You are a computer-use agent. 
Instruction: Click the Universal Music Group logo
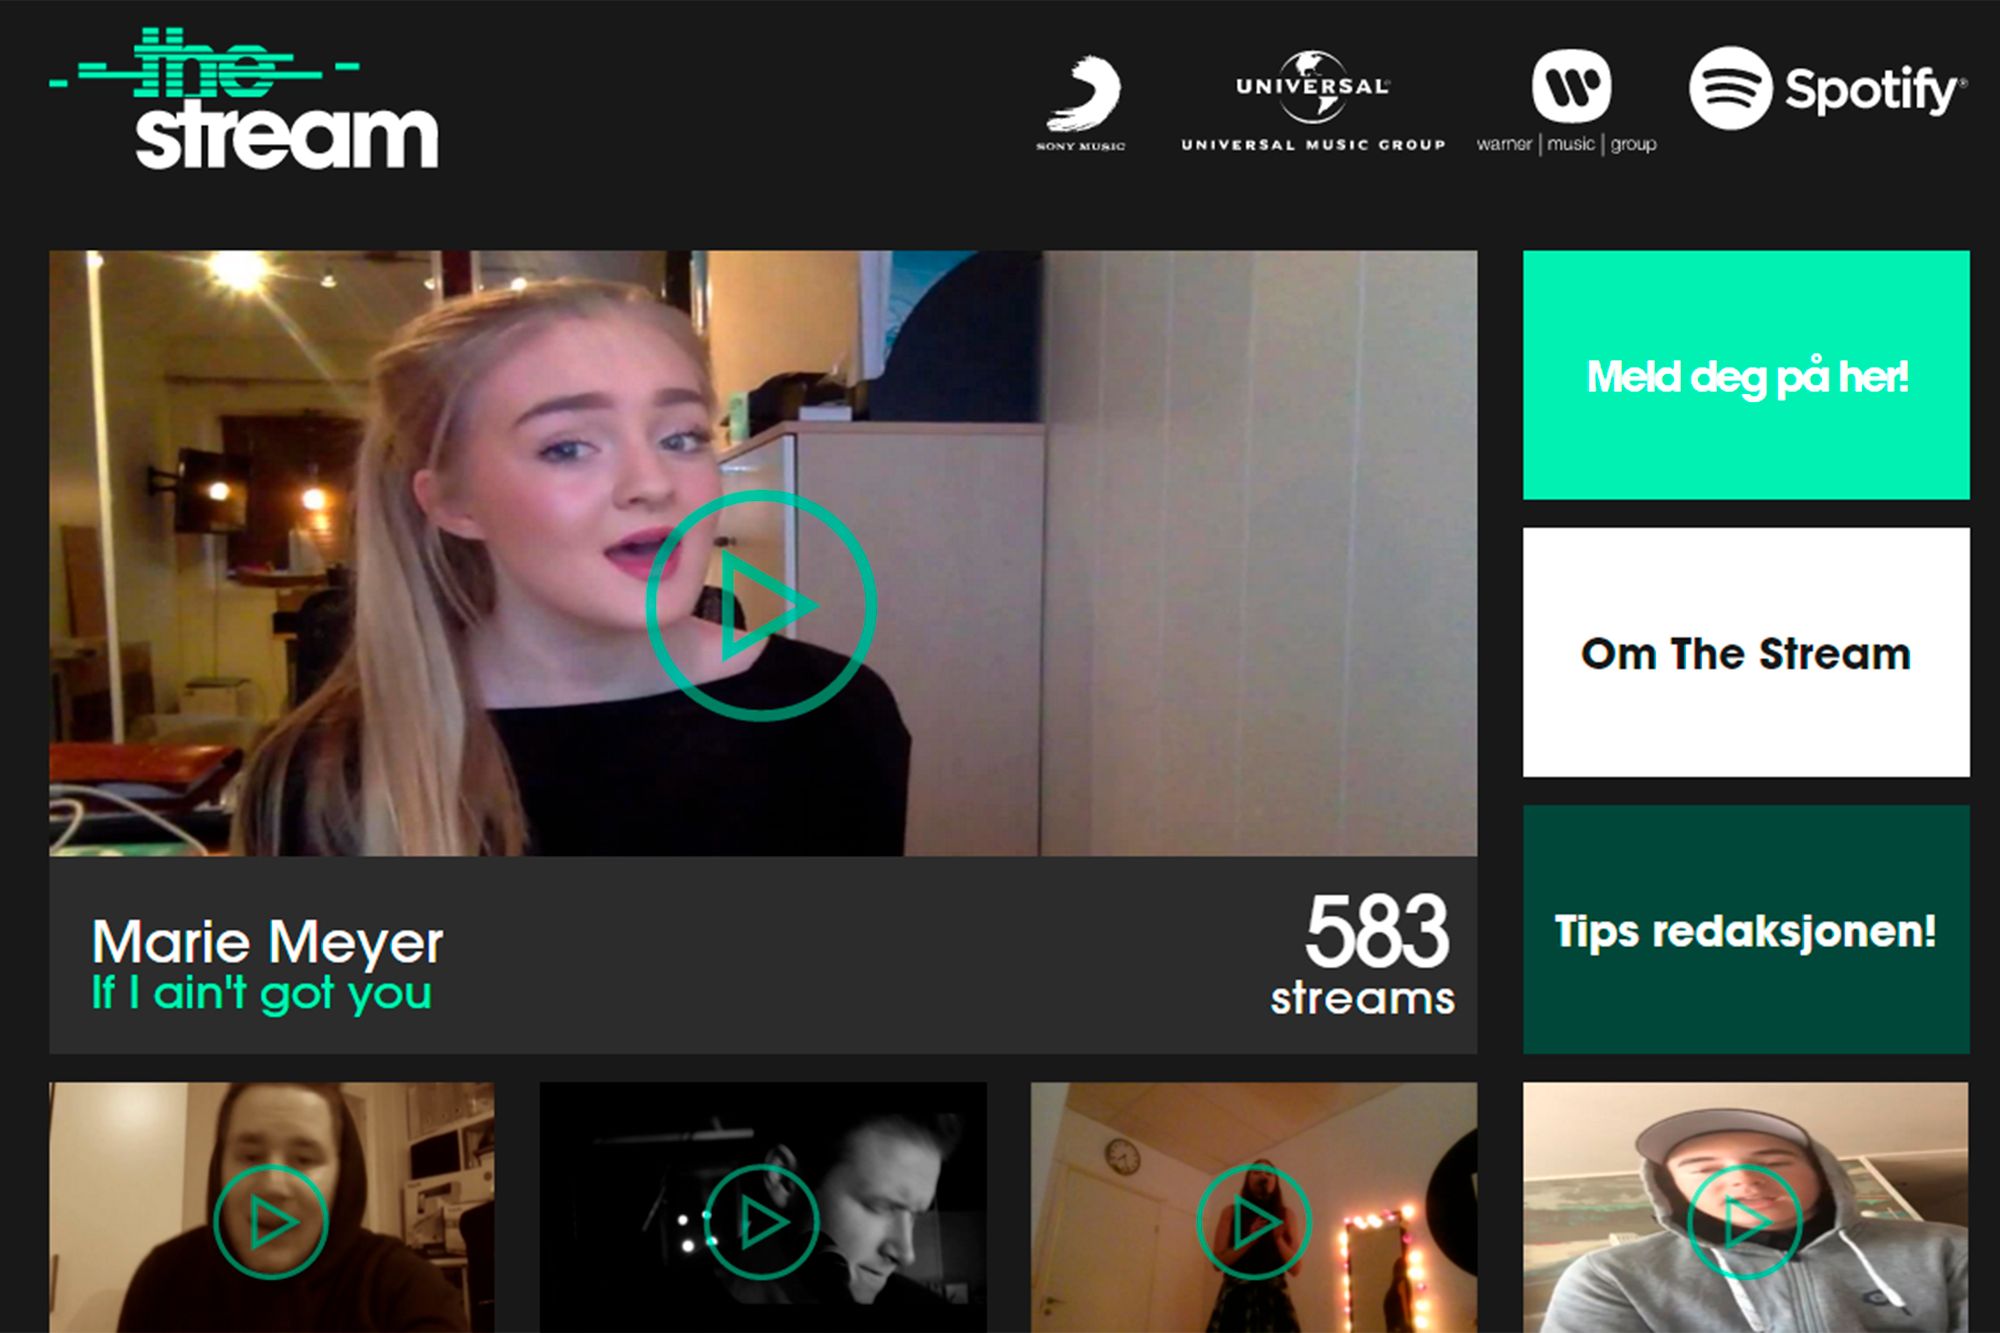point(1312,102)
